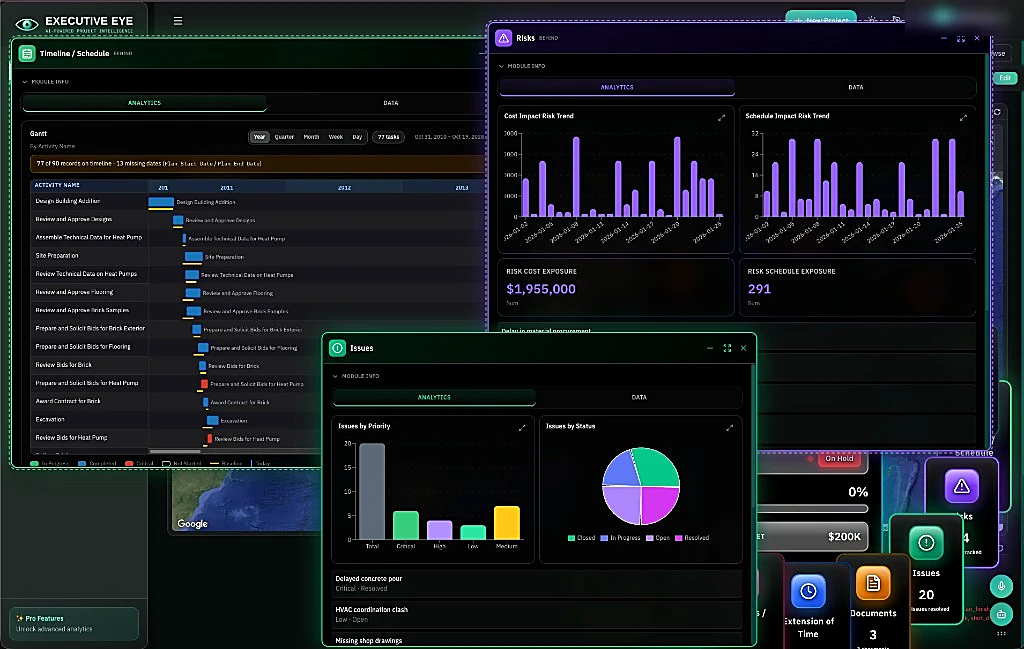
Task: Click the Risk Cost Exposure $1,955,000 card
Action: [616, 287]
